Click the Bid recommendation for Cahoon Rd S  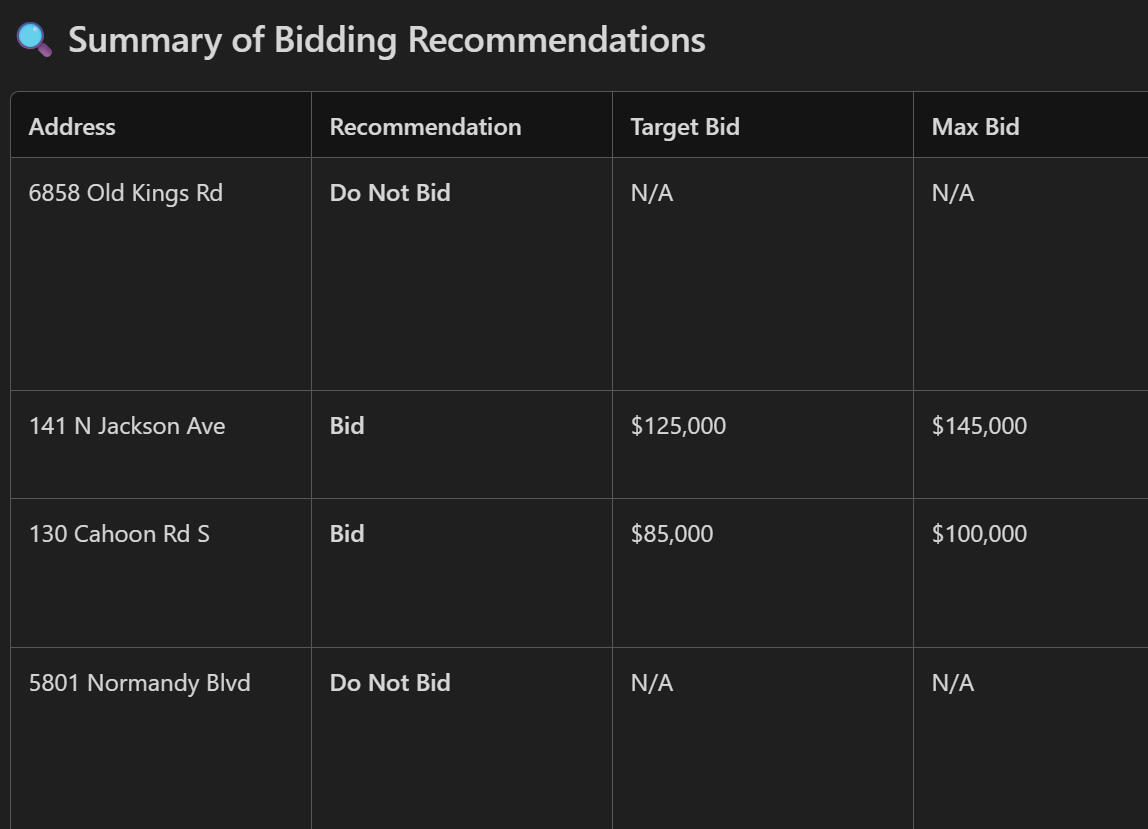tap(347, 534)
